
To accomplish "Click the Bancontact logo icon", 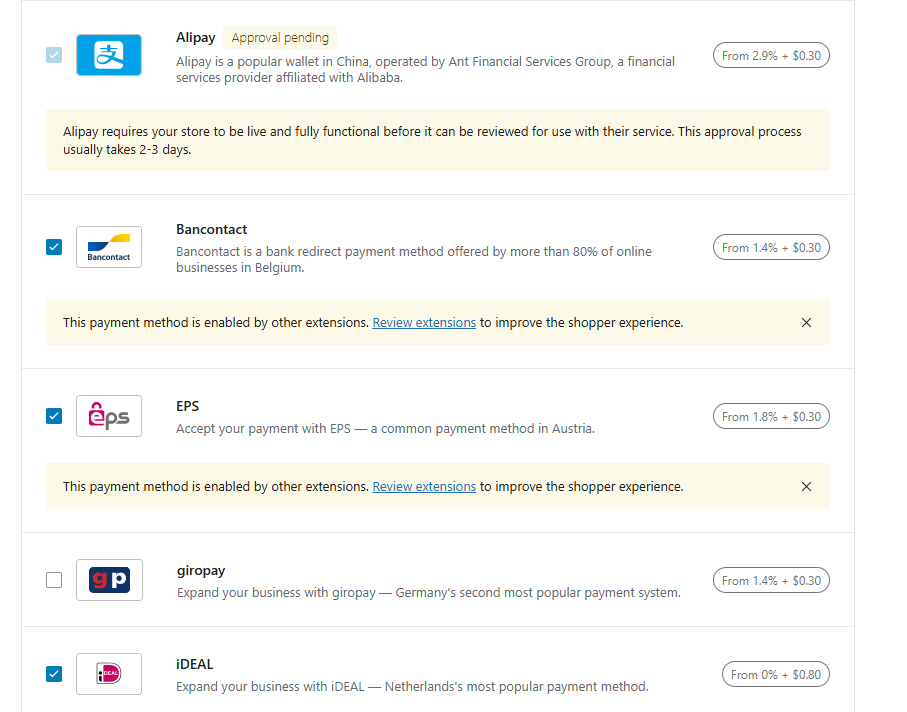I will coord(109,247).
